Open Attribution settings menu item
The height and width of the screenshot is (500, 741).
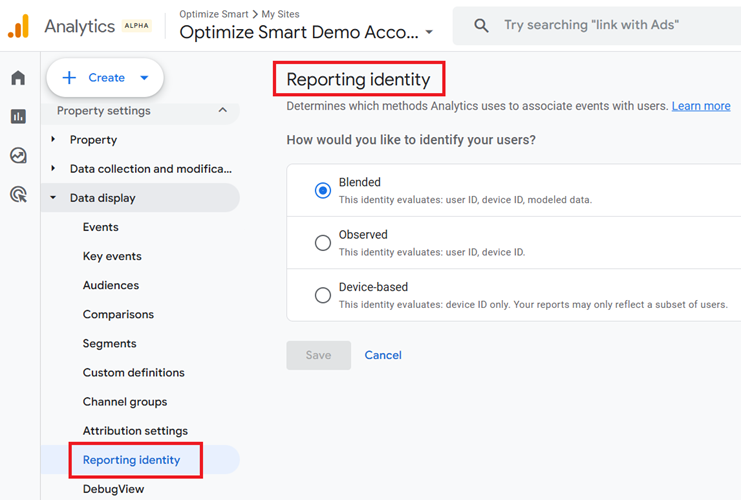pos(135,431)
